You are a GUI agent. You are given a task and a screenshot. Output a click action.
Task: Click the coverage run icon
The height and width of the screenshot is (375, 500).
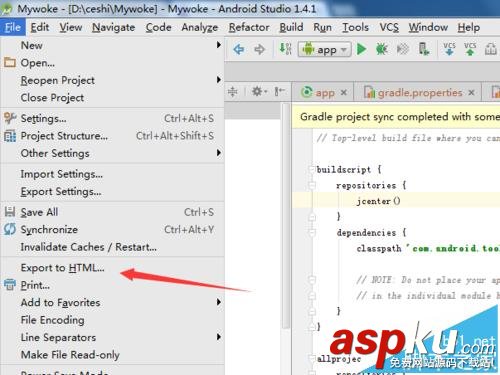point(403,49)
